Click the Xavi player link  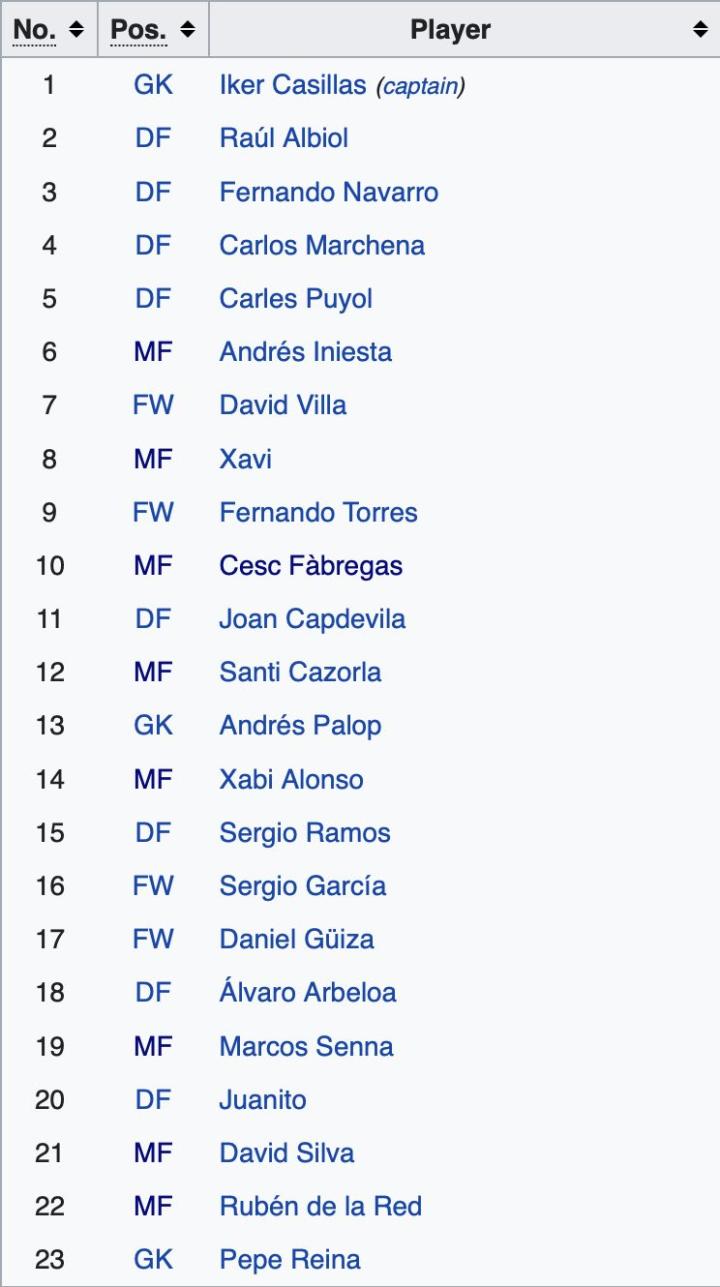[245, 459]
